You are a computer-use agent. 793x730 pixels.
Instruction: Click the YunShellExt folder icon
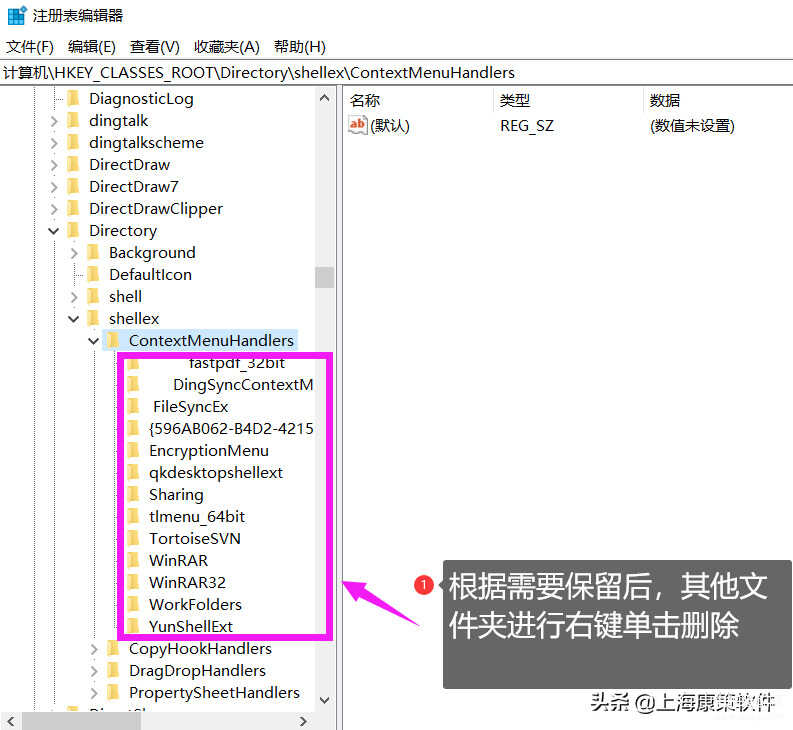coord(133,626)
